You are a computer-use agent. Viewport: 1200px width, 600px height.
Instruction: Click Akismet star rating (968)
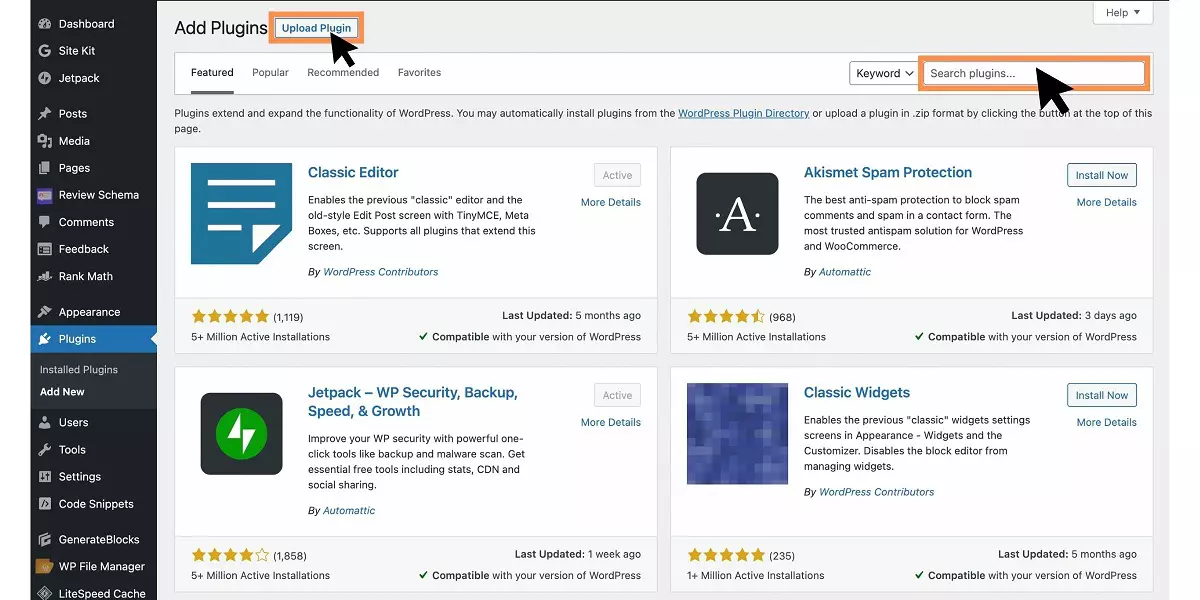pyautogui.click(x=726, y=316)
